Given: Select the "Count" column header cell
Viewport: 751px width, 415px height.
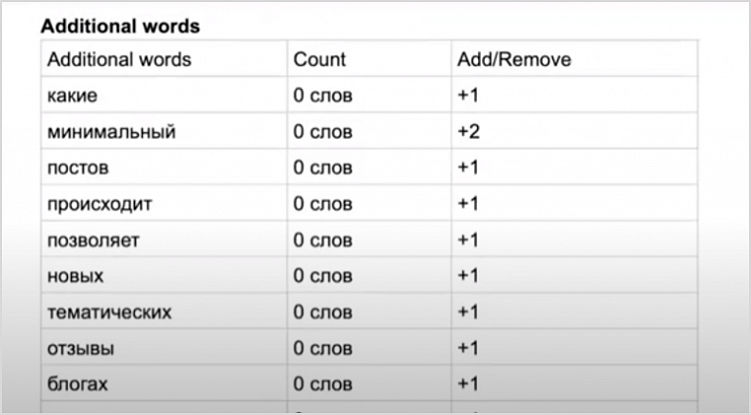Looking at the screenshot, I should [319, 59].
